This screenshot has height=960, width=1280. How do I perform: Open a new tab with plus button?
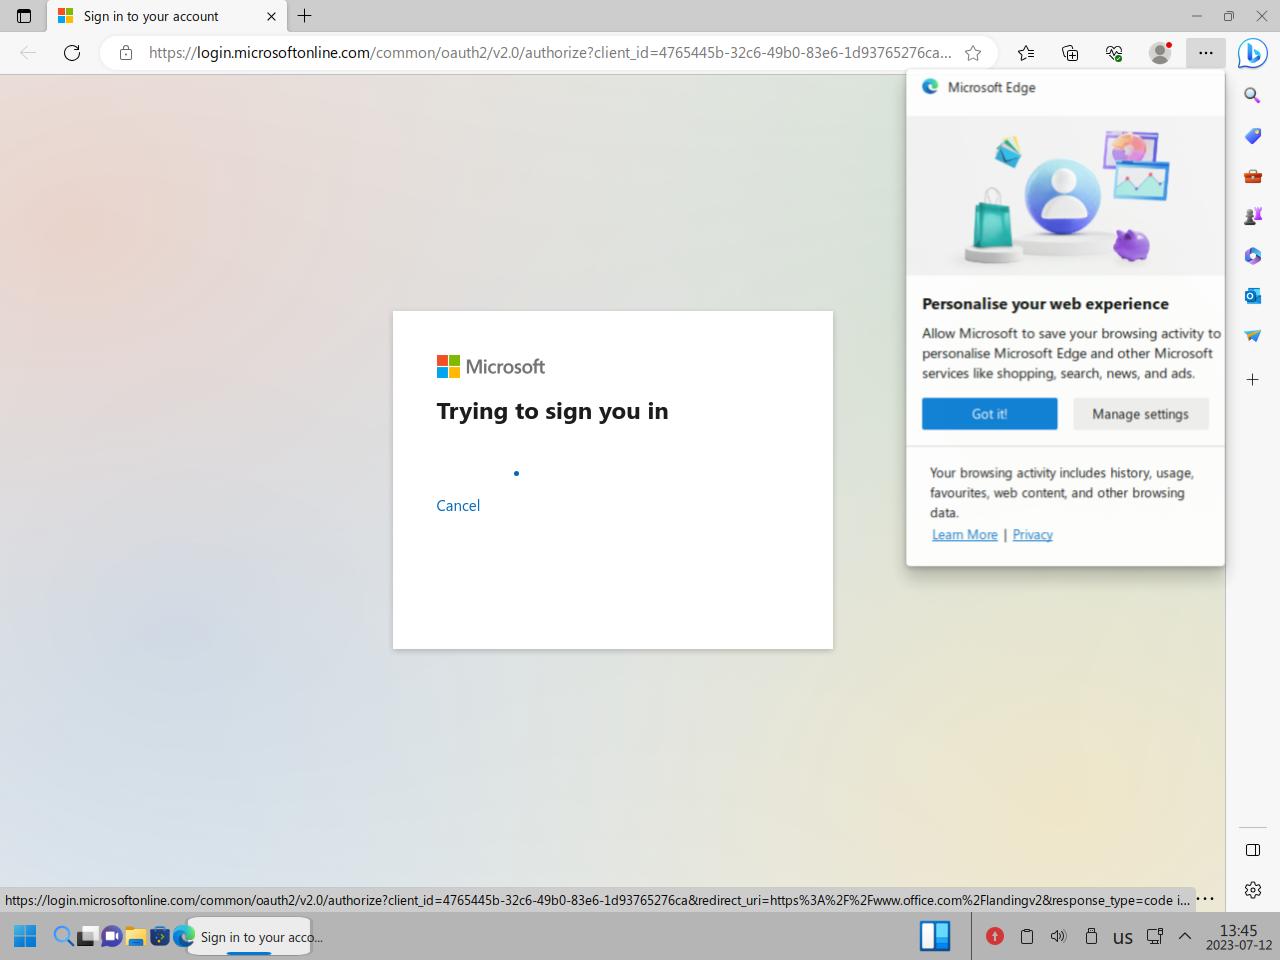pyautogui.click(x=305, y=16)
